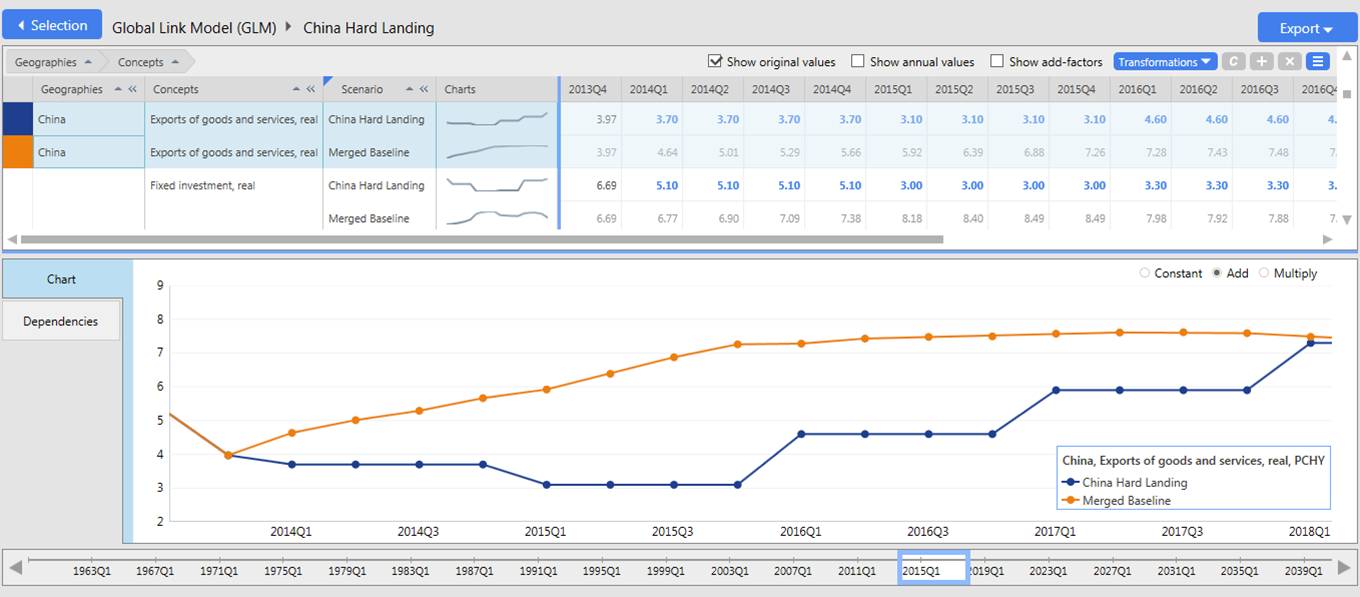This screenshot has height=597, width=1360.
Task: Click the sort arrow on the Concepts column header
Action: tap(296, 89)
